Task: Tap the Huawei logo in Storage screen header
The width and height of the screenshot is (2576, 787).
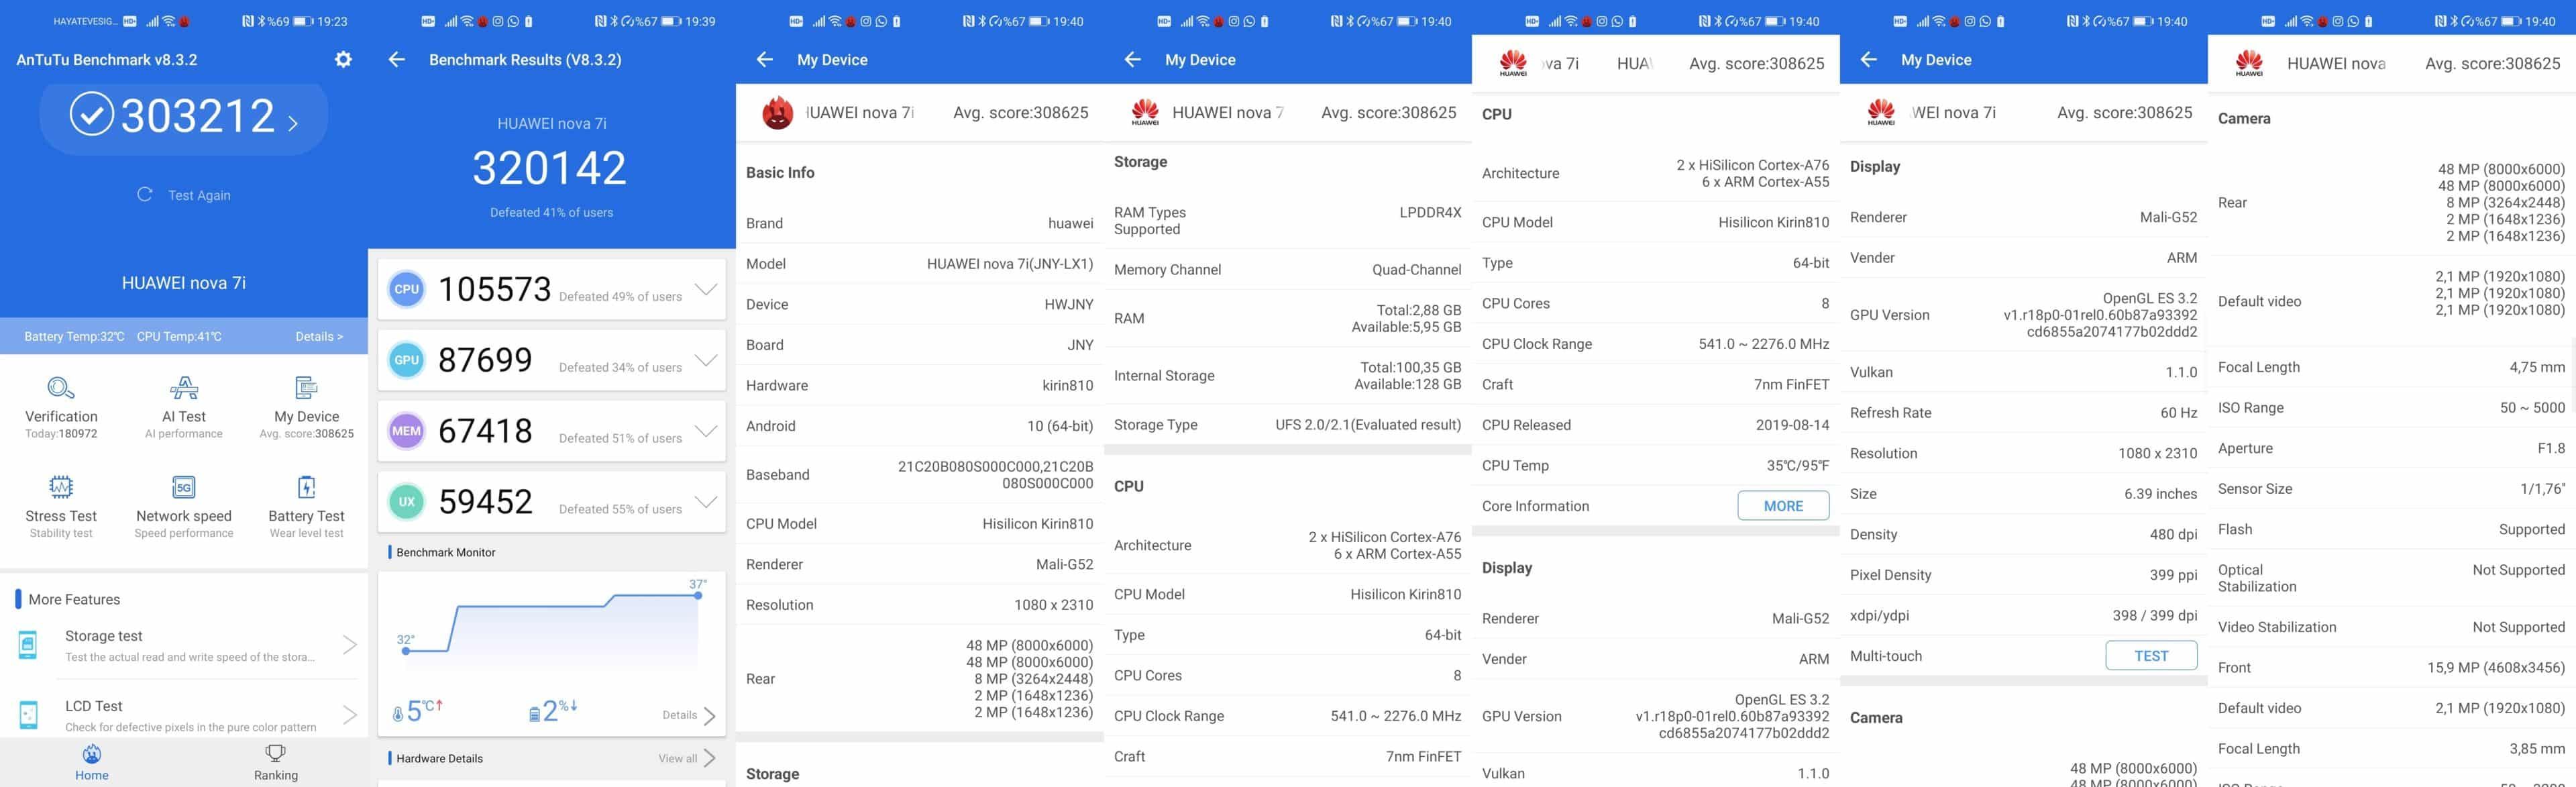Action: (x=1145, y=112)
